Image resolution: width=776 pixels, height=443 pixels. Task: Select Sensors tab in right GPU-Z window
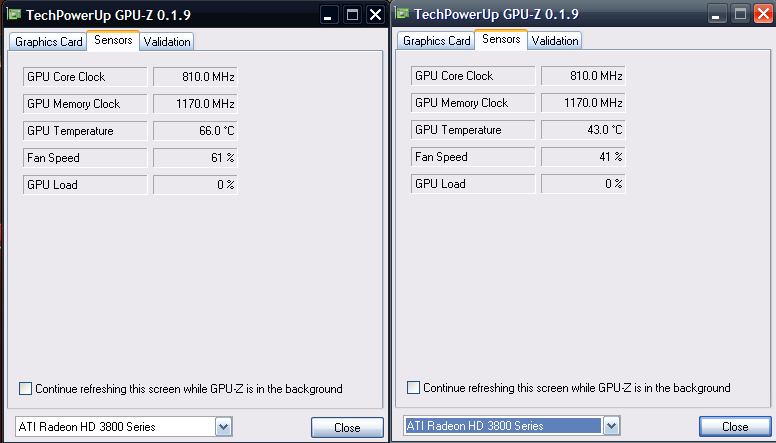point(501,39)
